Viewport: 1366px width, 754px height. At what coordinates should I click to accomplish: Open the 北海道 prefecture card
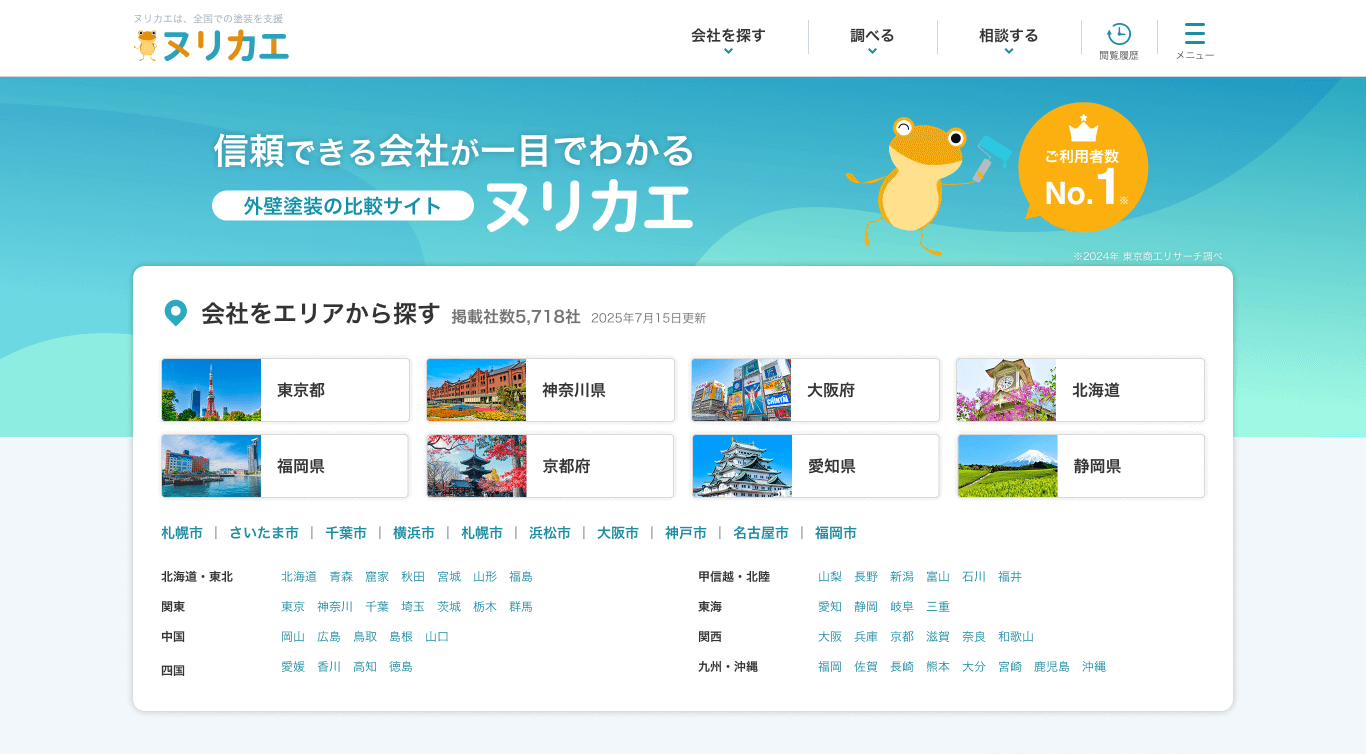coord(1080,390)
